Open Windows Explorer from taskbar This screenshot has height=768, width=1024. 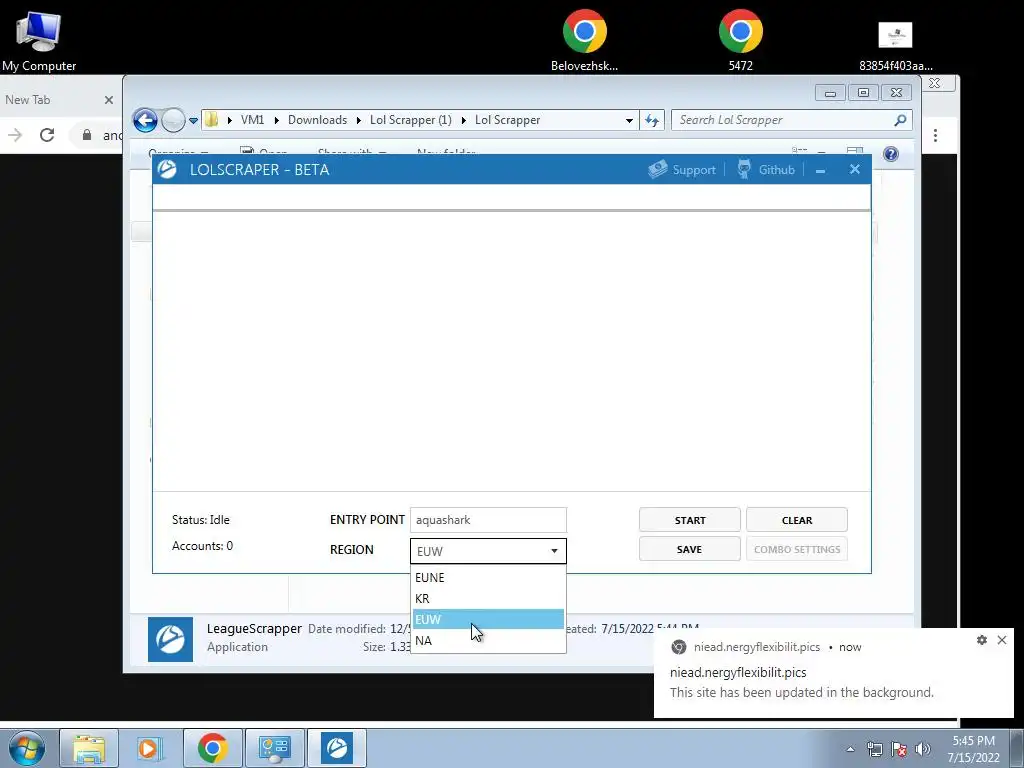tap(89, 748)
